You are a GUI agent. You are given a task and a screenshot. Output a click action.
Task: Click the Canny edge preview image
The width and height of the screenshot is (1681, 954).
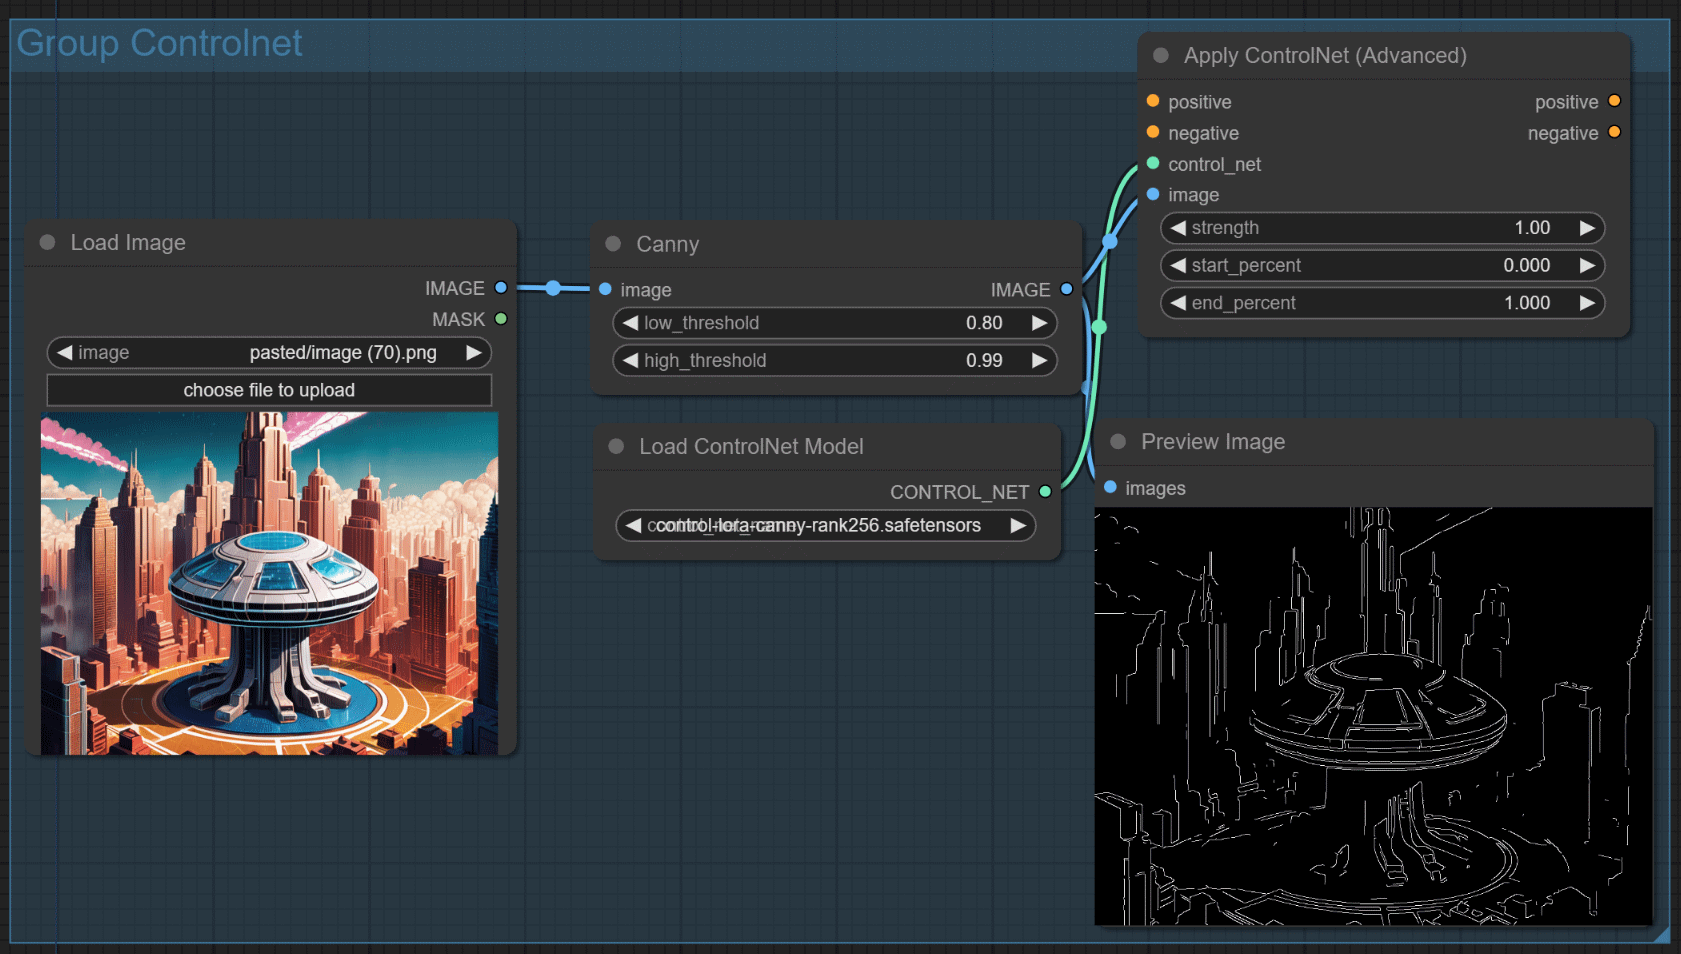[x=1372, y=716]
